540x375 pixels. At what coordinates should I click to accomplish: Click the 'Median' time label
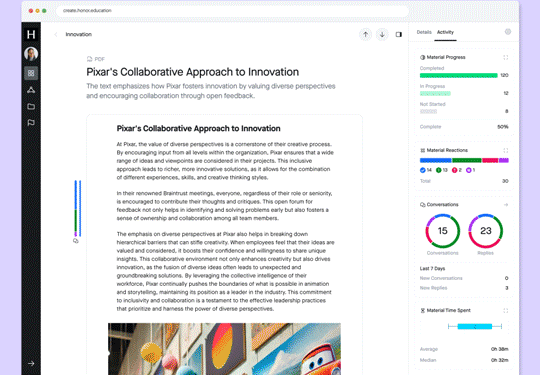point(428,360)
